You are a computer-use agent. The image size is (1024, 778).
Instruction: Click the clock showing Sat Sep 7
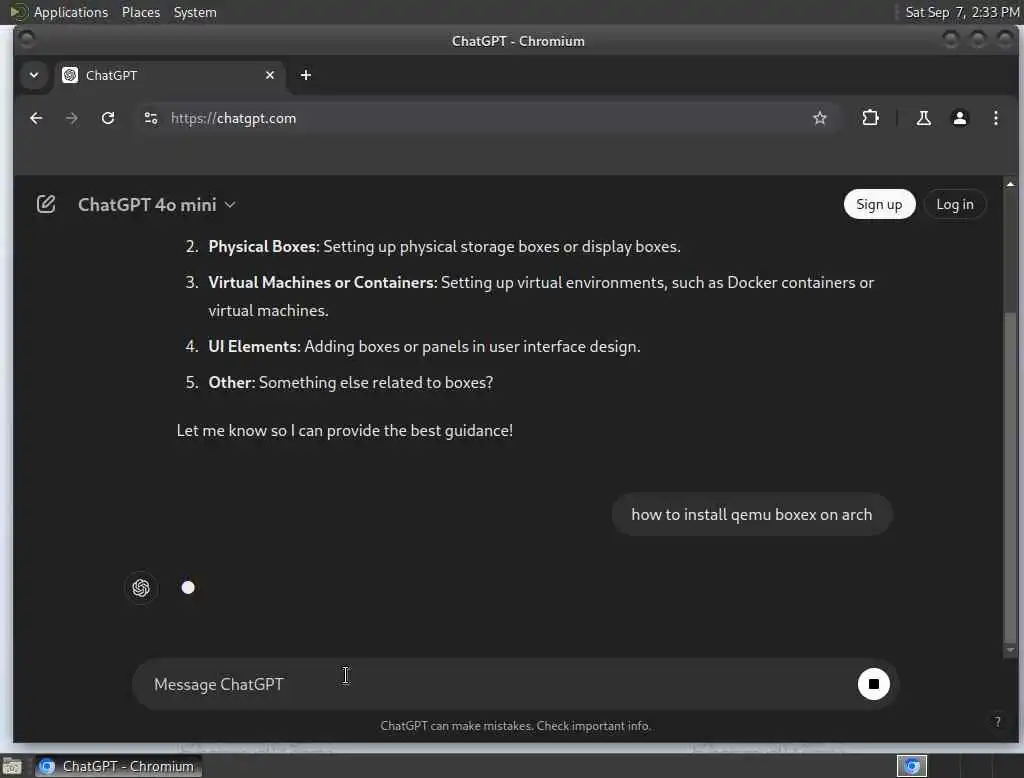coord(962,12)
